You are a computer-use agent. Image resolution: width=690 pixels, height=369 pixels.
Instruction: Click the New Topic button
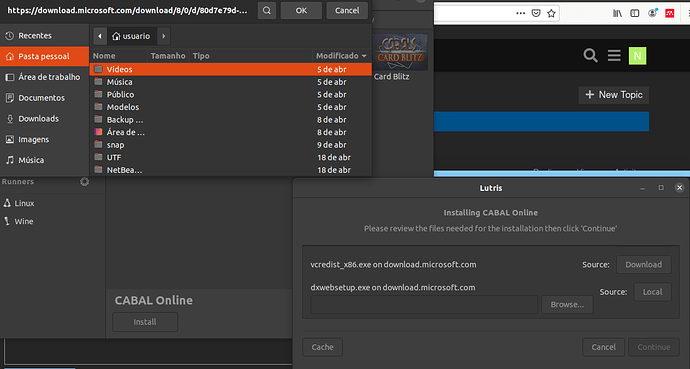click(x=614, y=95)
